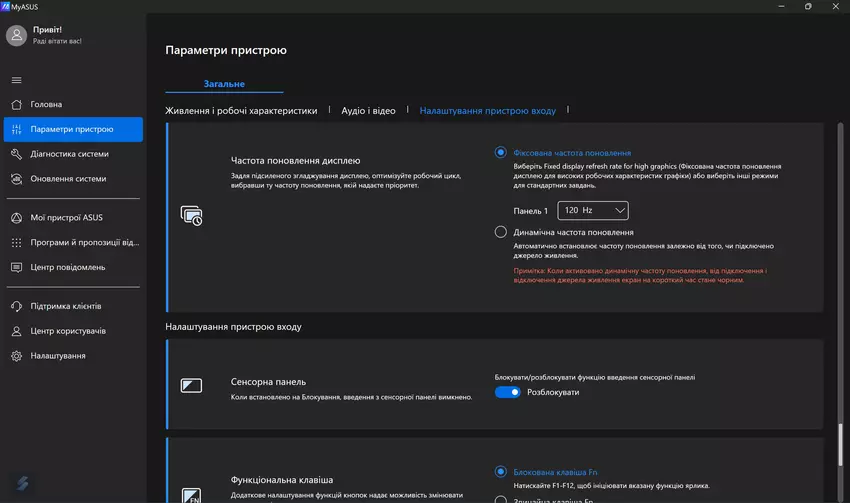This screenshot has width=850, height=503.
Task: Open Налаштування gear in sidebar
Action: [17, 356]
